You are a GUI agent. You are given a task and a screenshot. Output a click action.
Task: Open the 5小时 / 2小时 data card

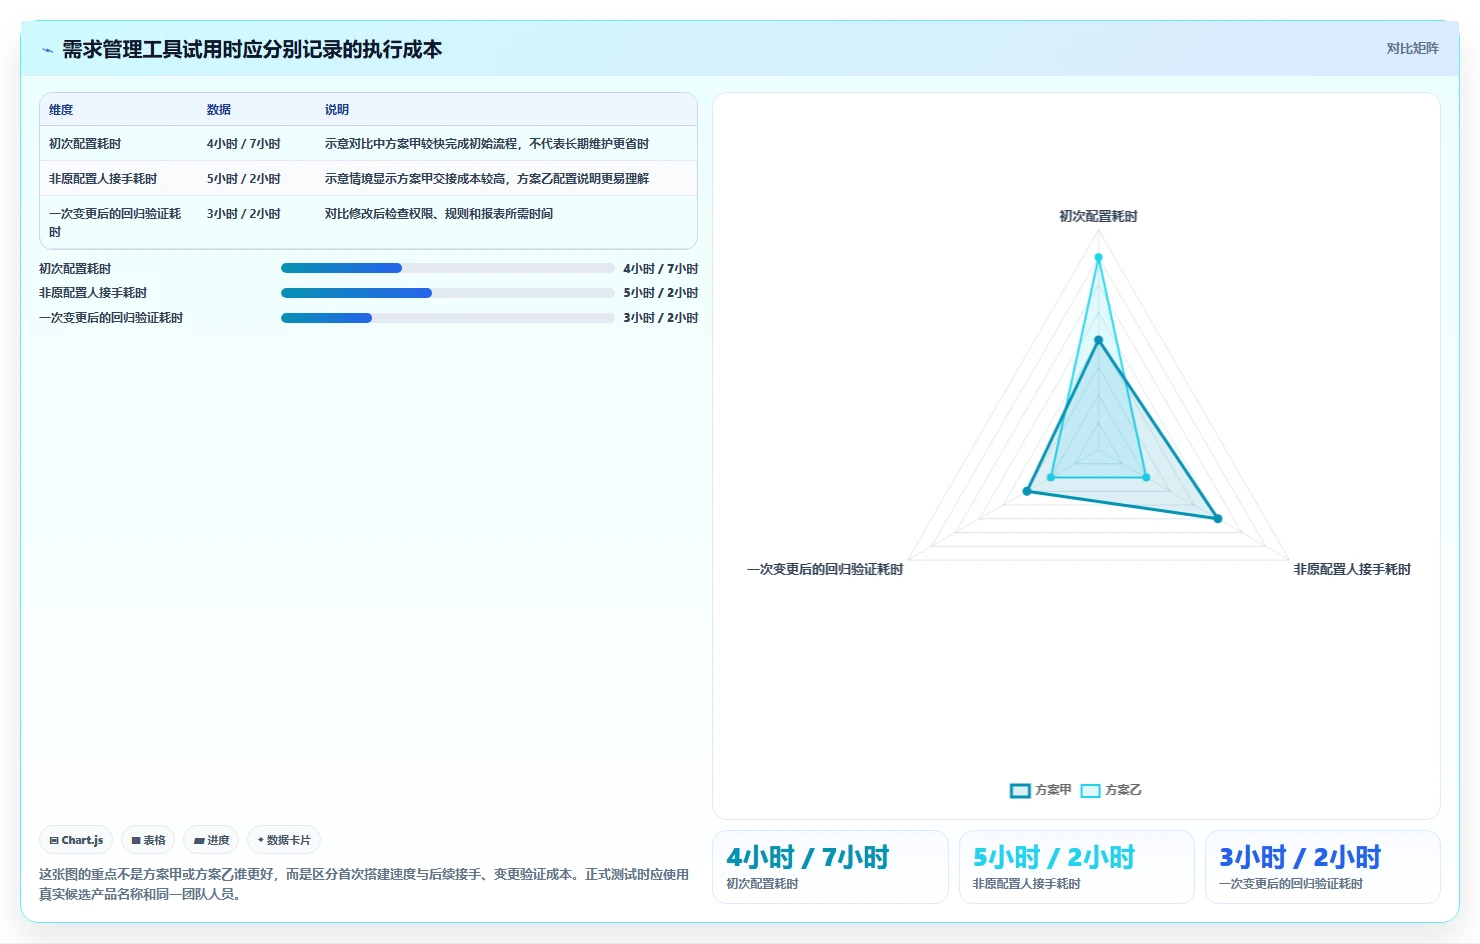tap(1077, 867)
